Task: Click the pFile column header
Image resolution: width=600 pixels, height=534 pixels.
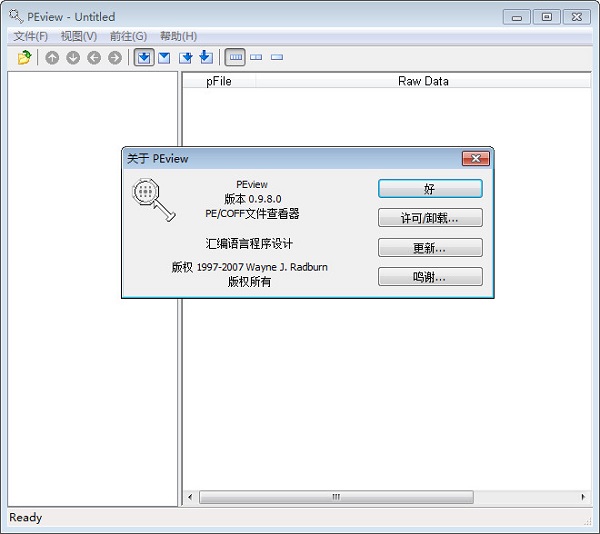Action: click(x=219, y=81)
